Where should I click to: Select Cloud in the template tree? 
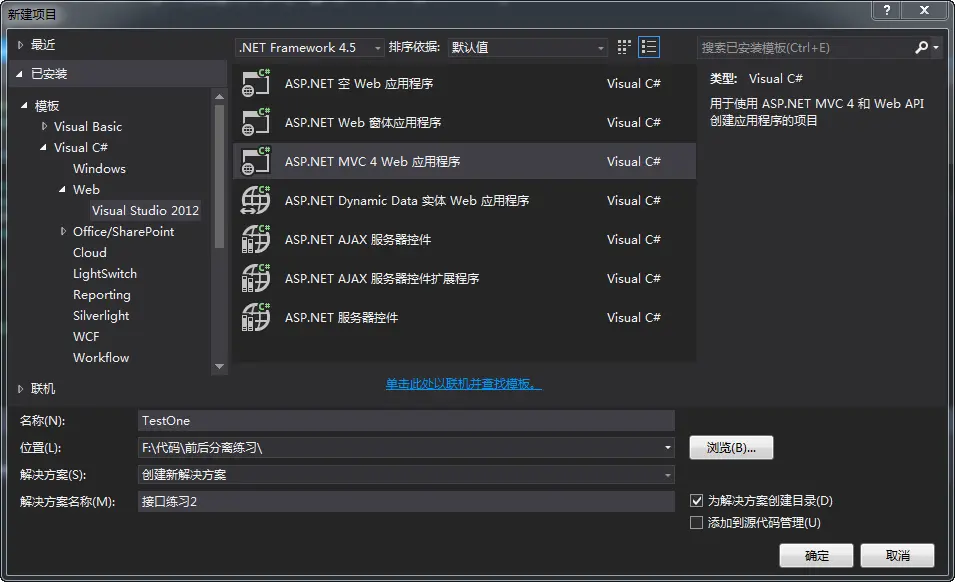click(90, 253)
